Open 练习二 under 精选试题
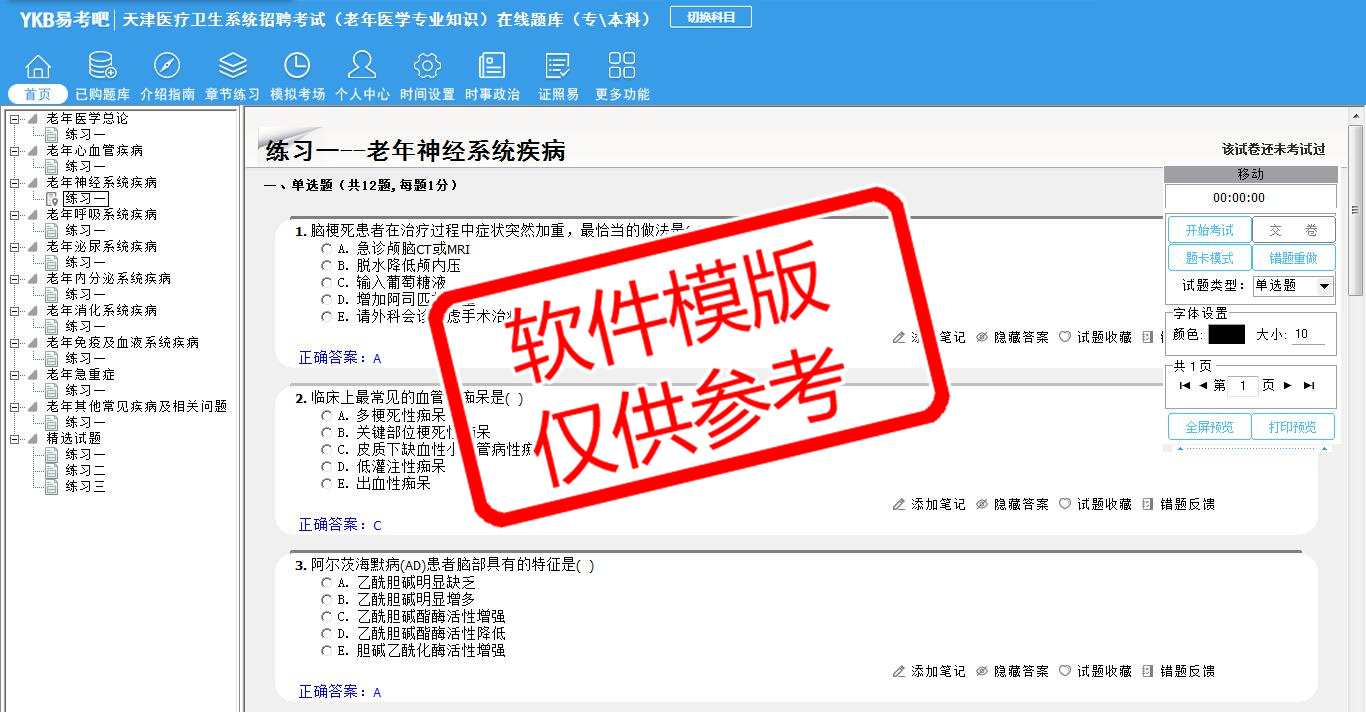This screenshot has height=712, width=1366. 85,470
